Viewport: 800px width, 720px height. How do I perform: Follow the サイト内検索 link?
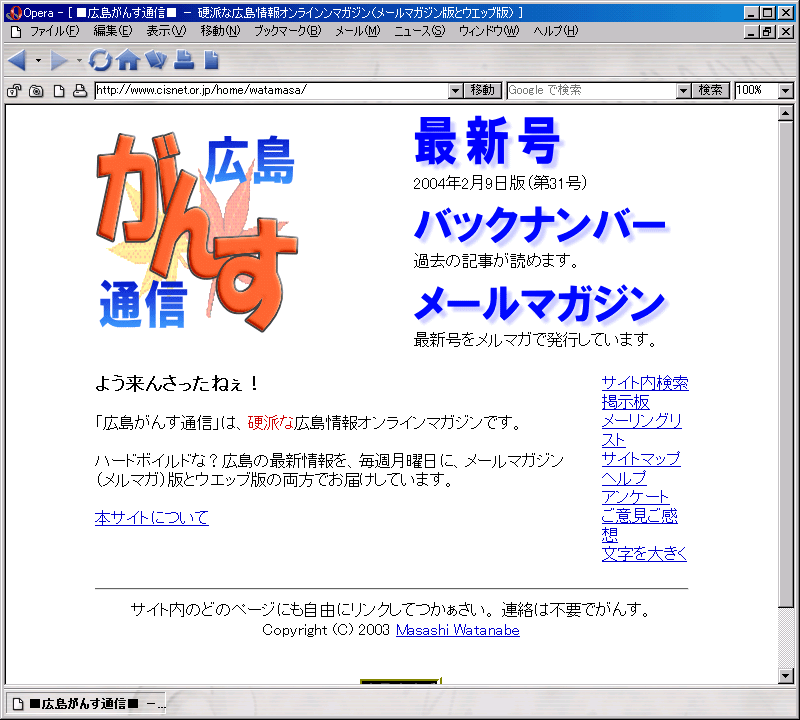tap(645, 383)
